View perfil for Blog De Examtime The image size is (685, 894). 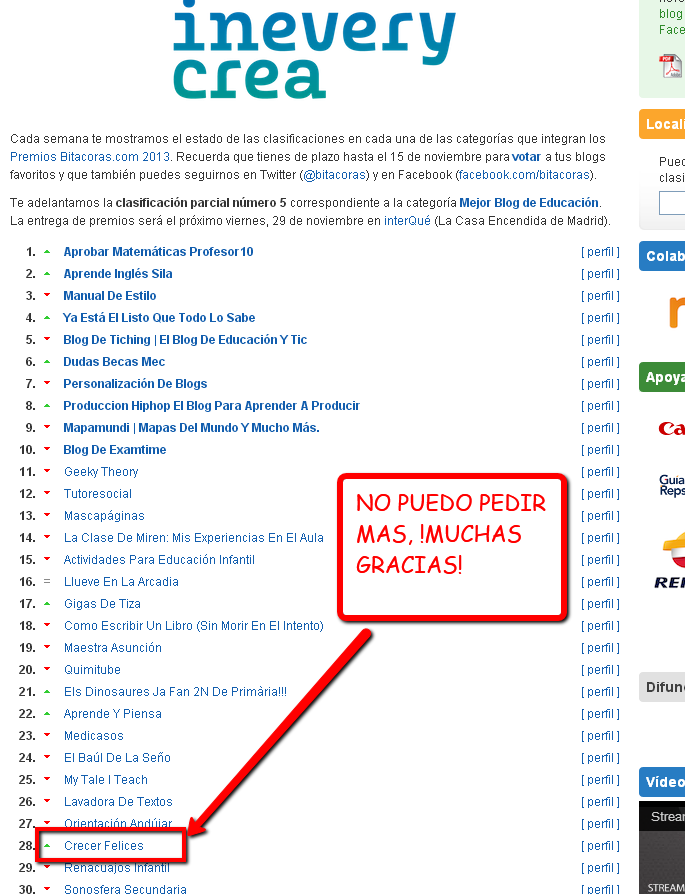600,450
